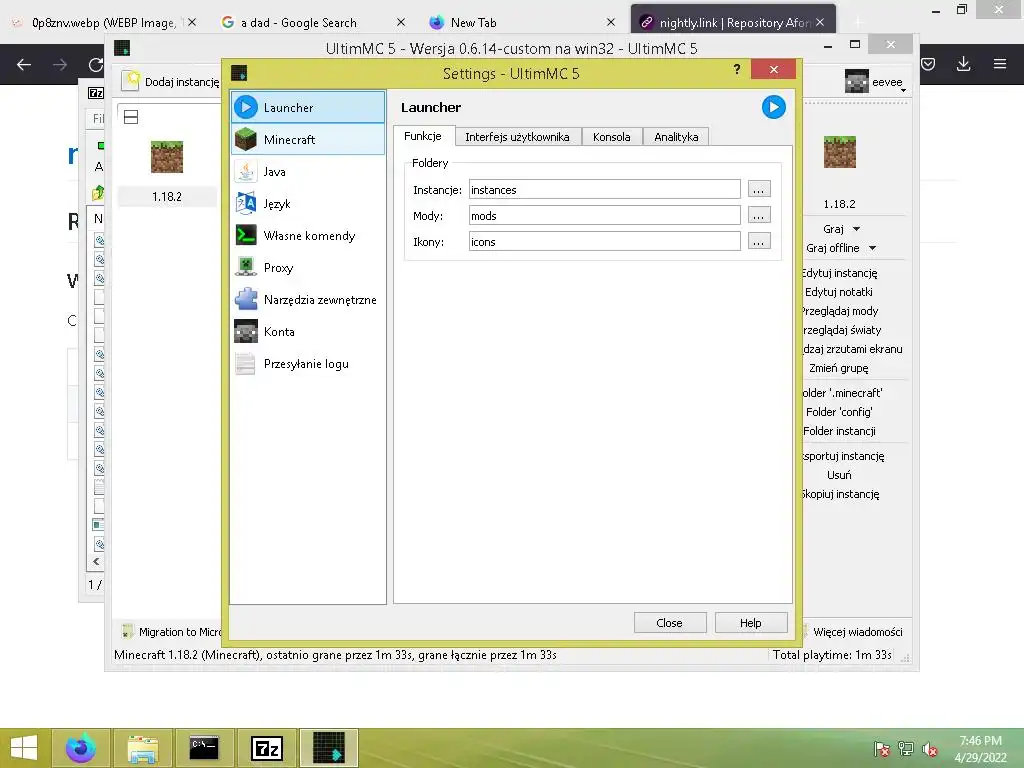Image resolution: width=1024 pixels, height=768 pixels.
Task: Click the network tray icon
Action: [x=906, y=749]
